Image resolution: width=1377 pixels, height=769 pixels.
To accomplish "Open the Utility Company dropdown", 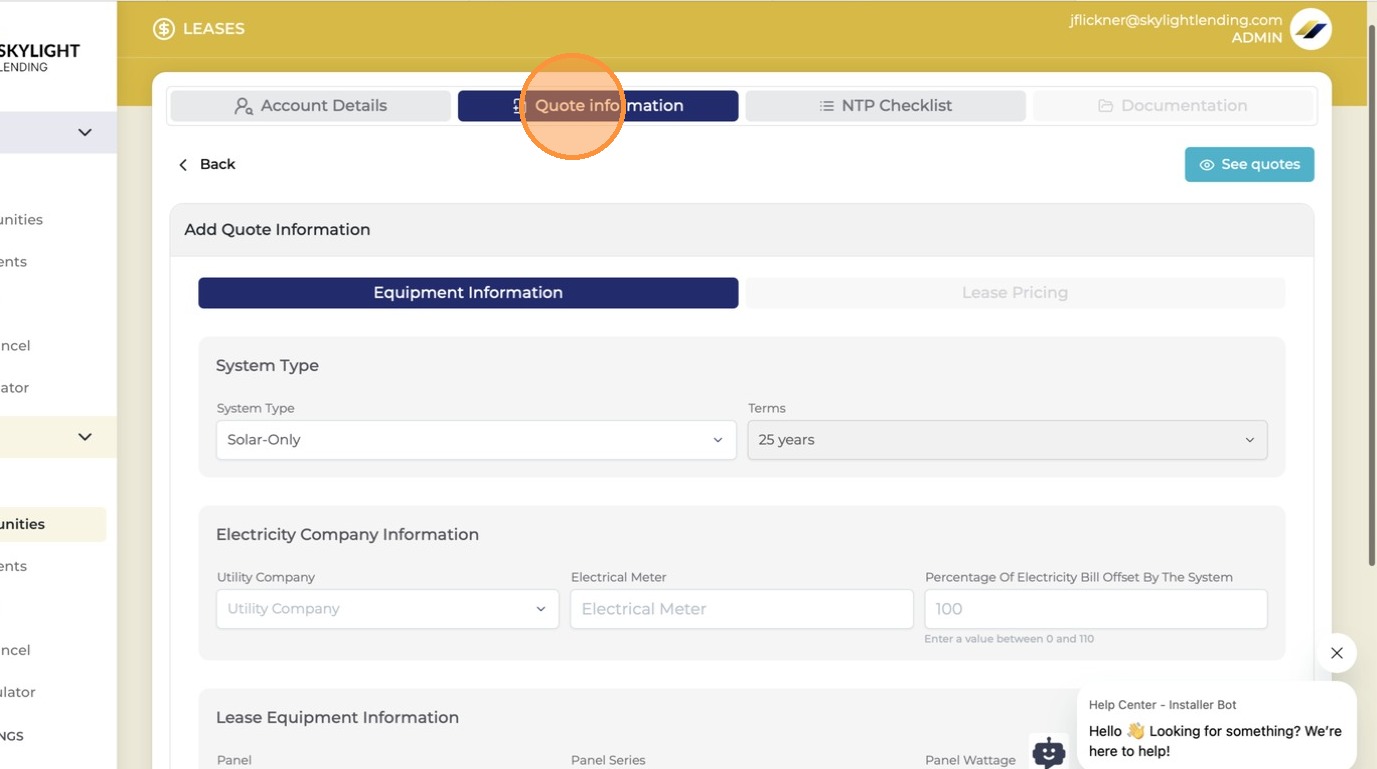I will point(388,609).
